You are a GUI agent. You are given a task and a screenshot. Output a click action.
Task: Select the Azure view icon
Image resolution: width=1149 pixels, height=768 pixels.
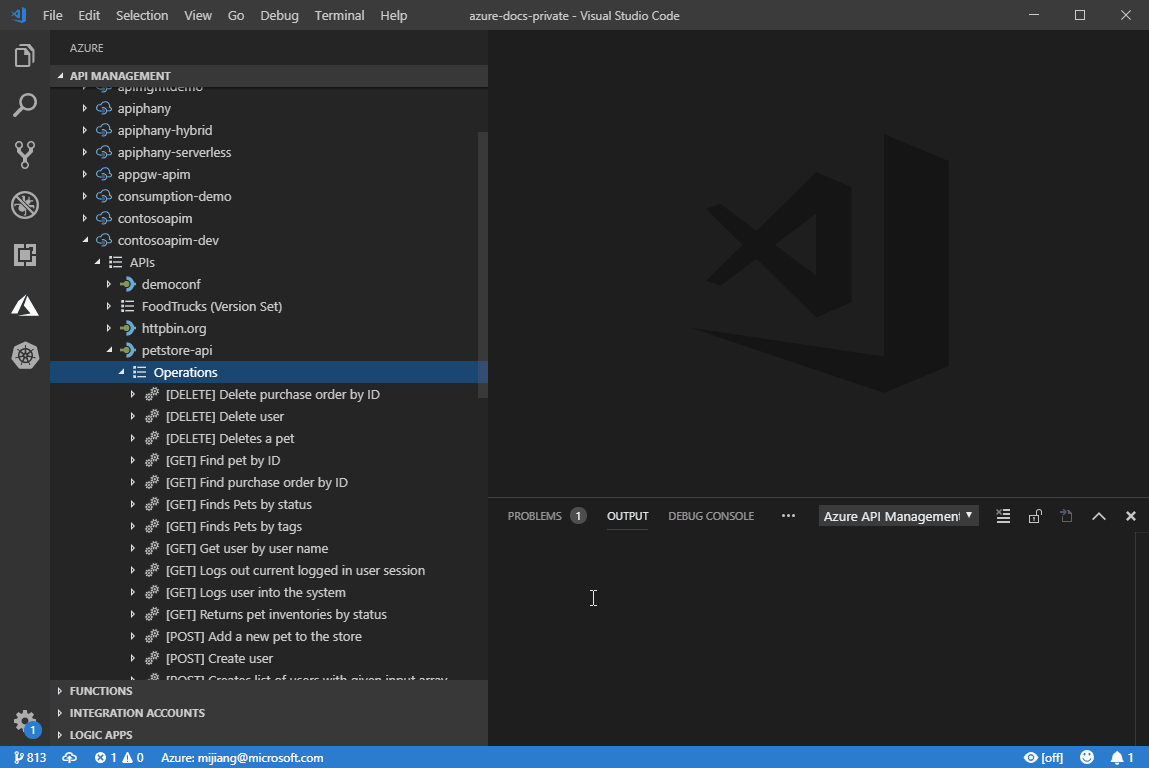coord(25,306)
